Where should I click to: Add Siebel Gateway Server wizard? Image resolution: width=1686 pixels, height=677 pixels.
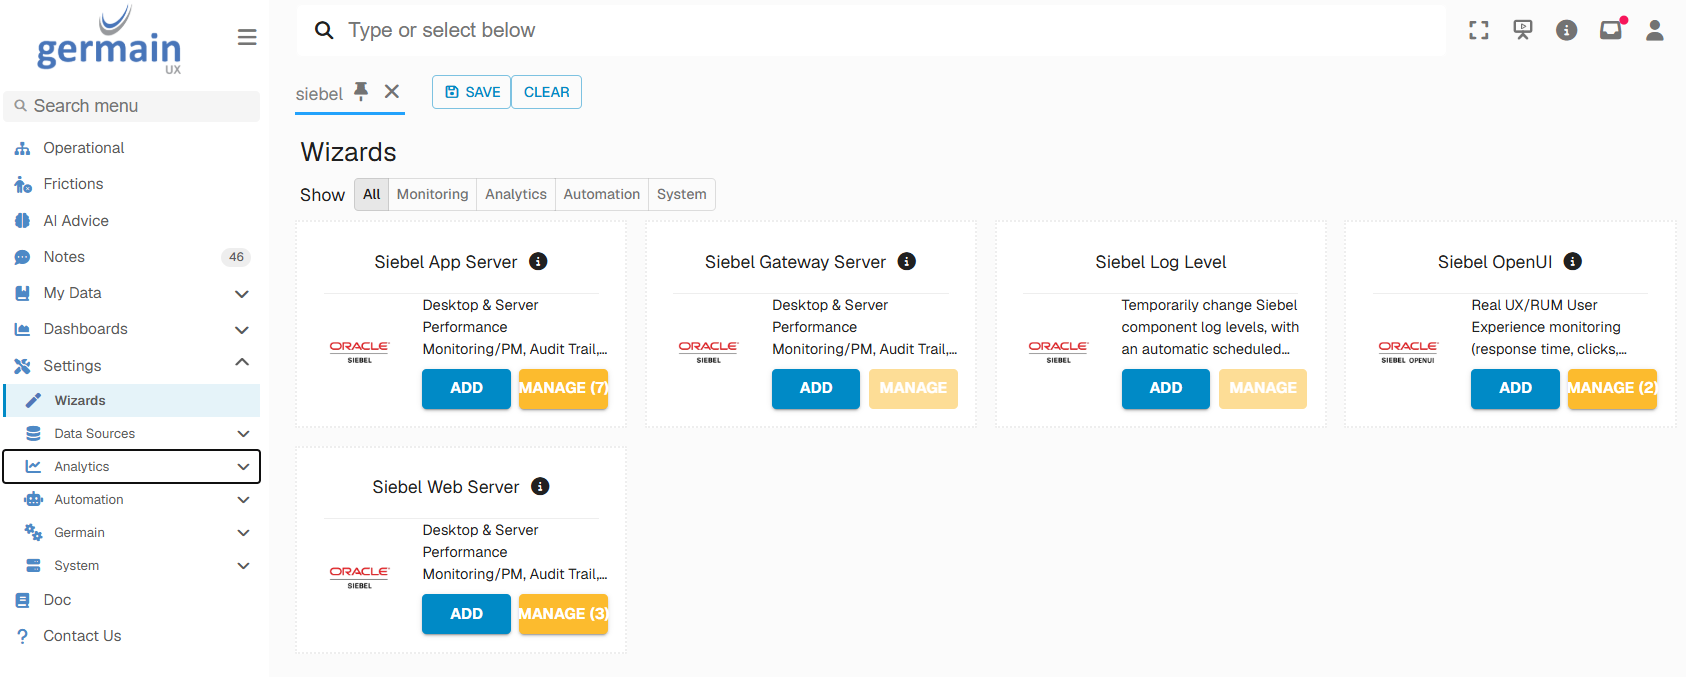tap(816, 388)
